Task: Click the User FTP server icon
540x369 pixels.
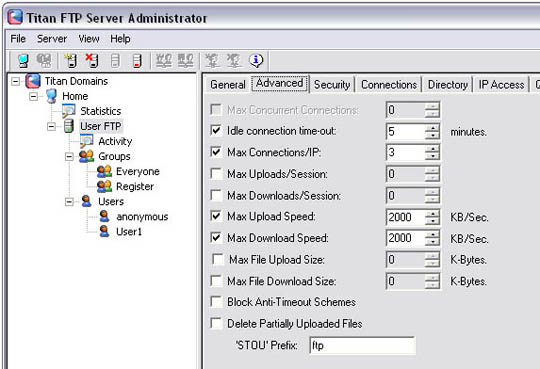Action: (x=69, y=126)
